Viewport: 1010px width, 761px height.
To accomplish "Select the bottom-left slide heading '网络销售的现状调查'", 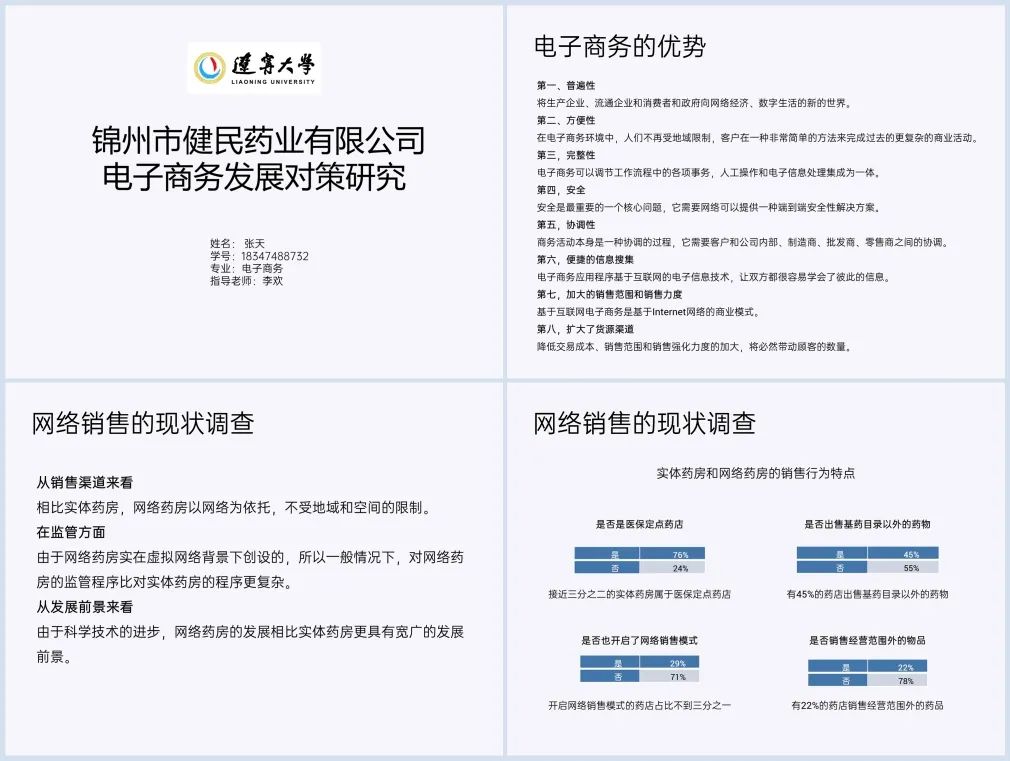I will click(143, 423).
